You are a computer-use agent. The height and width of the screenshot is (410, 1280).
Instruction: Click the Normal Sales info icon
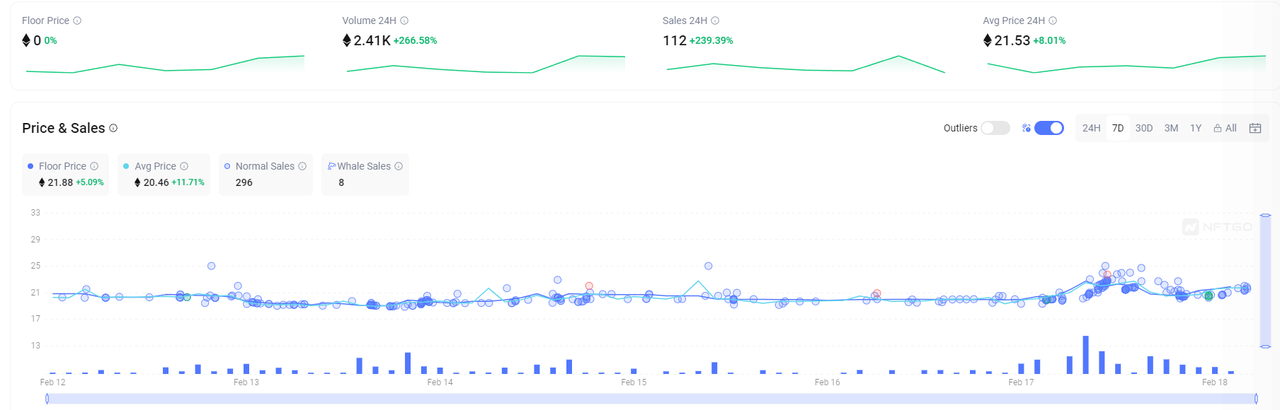point(302,166)
